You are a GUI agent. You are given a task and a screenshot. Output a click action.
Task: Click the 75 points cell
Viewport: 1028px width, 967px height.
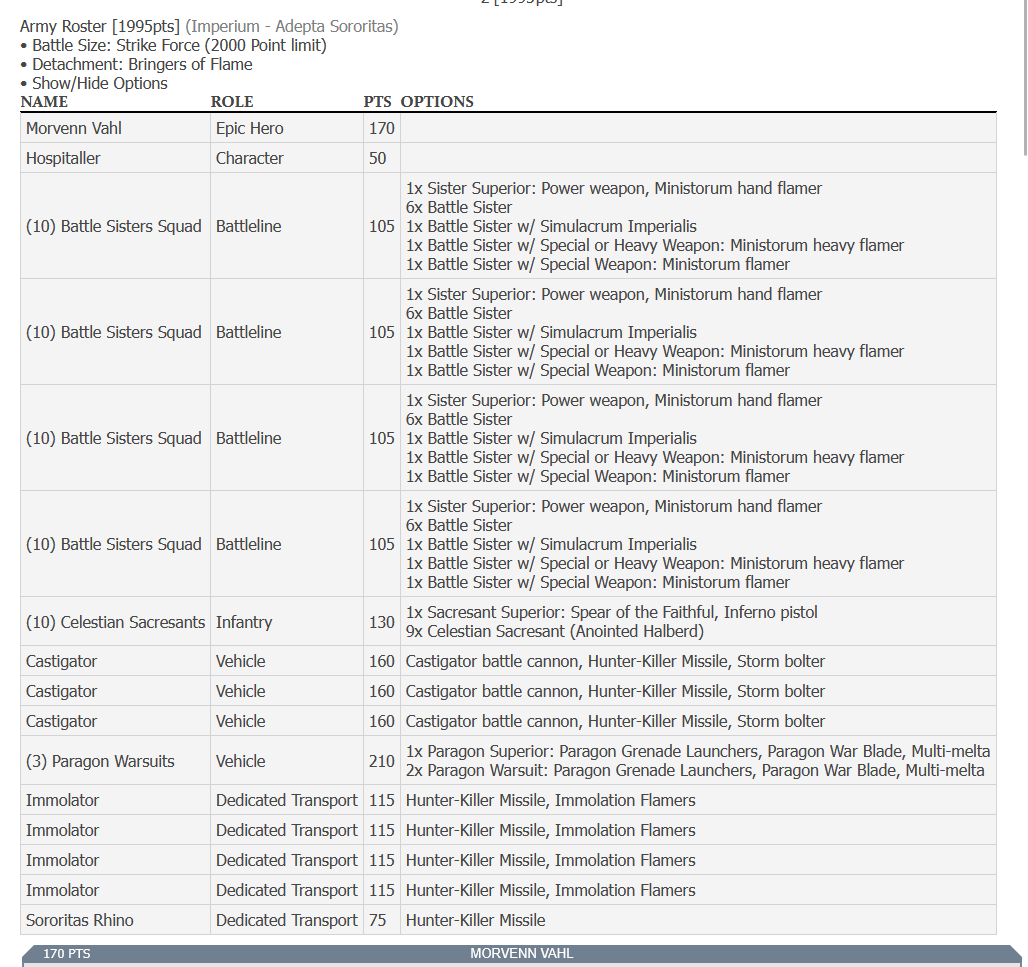[x=382, y=920]
